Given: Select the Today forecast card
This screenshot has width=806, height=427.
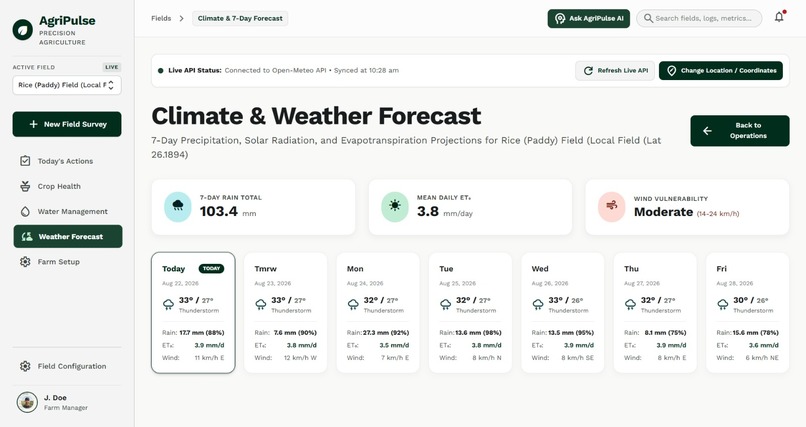Looking at the screenshot, I should [193, 312].
